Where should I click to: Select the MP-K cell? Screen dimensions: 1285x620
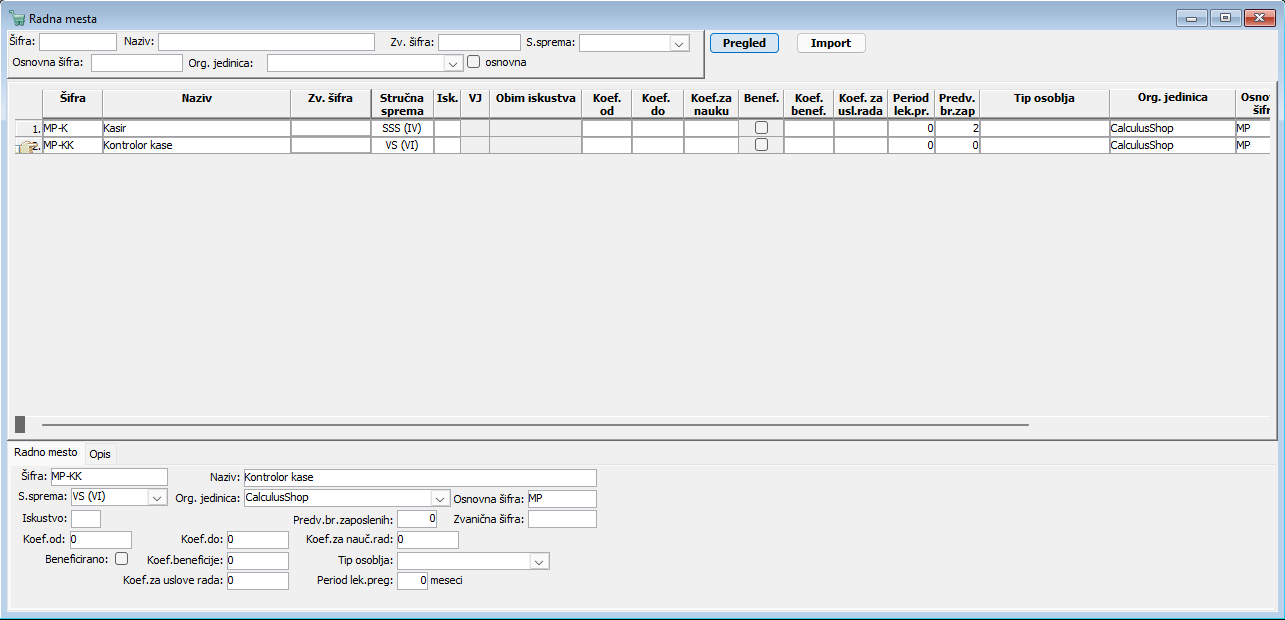click(72, 129)
